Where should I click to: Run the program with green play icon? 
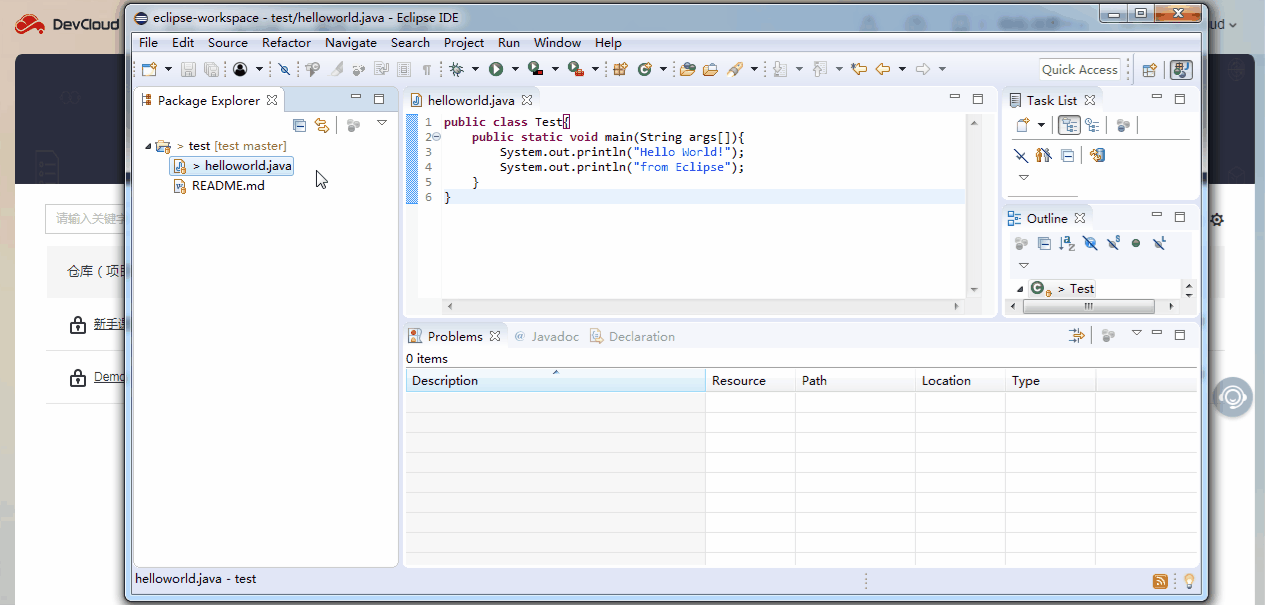point(495,69)
